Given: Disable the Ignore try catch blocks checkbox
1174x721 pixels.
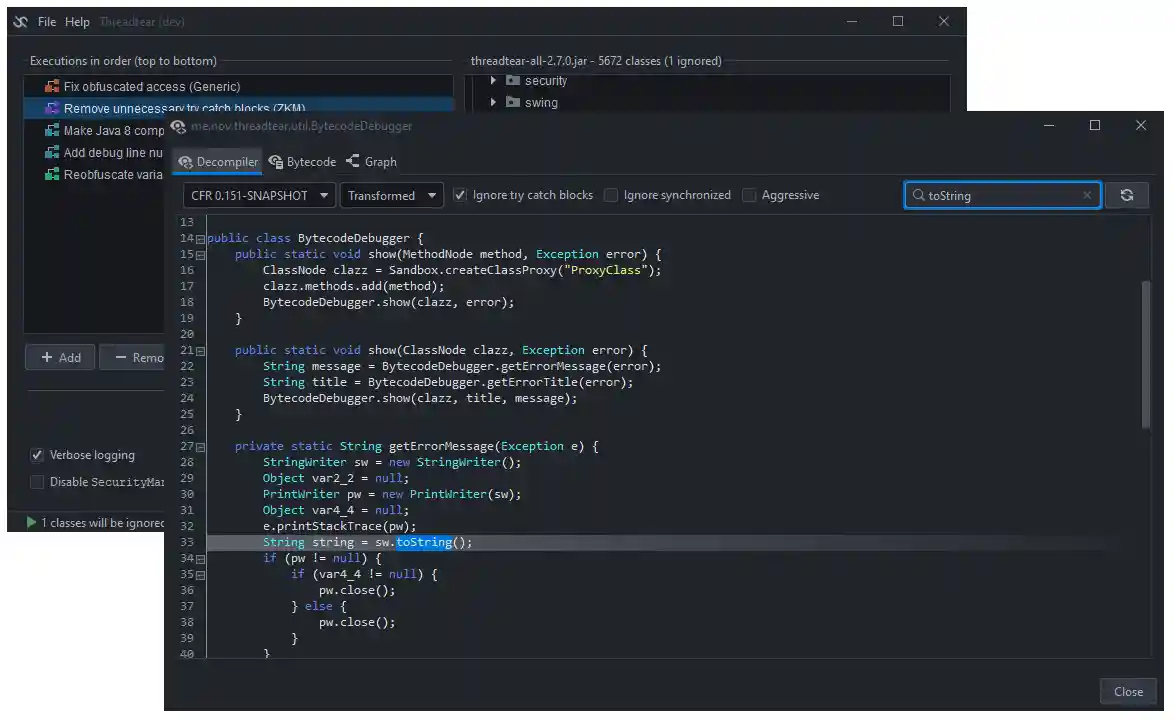Looking at the screenshot, I should click(460, 195).
